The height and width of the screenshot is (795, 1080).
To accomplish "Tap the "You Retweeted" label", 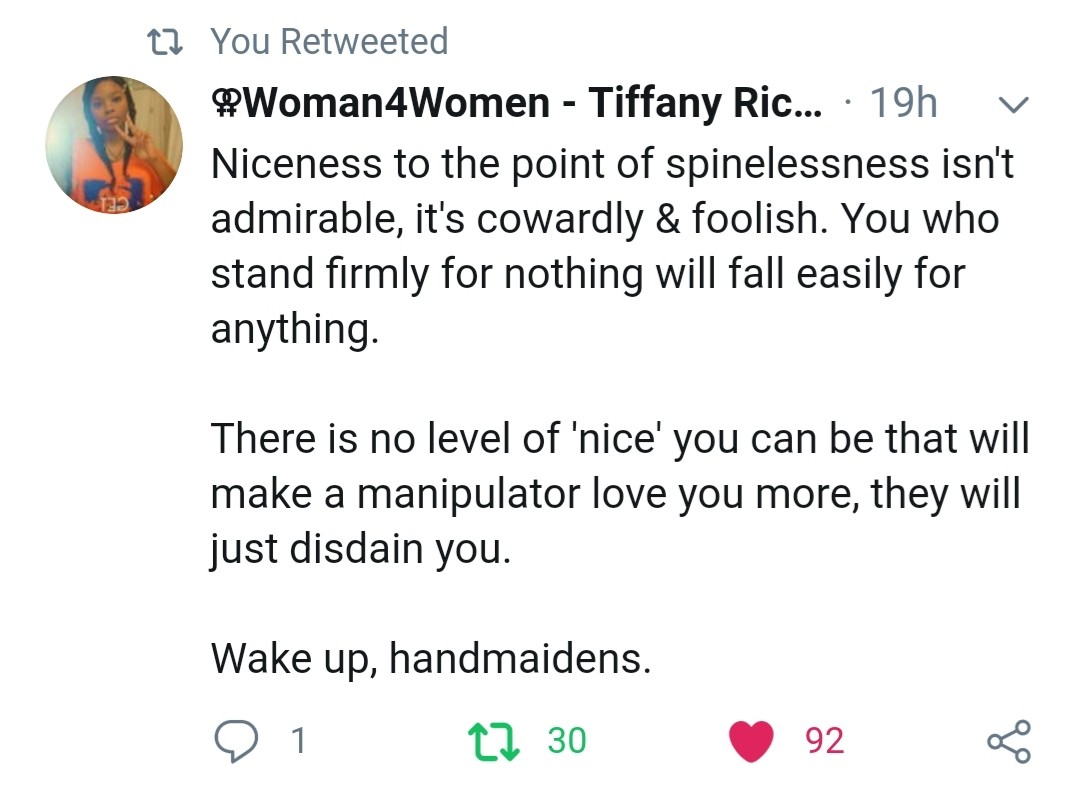I will (x=330, y=41).
